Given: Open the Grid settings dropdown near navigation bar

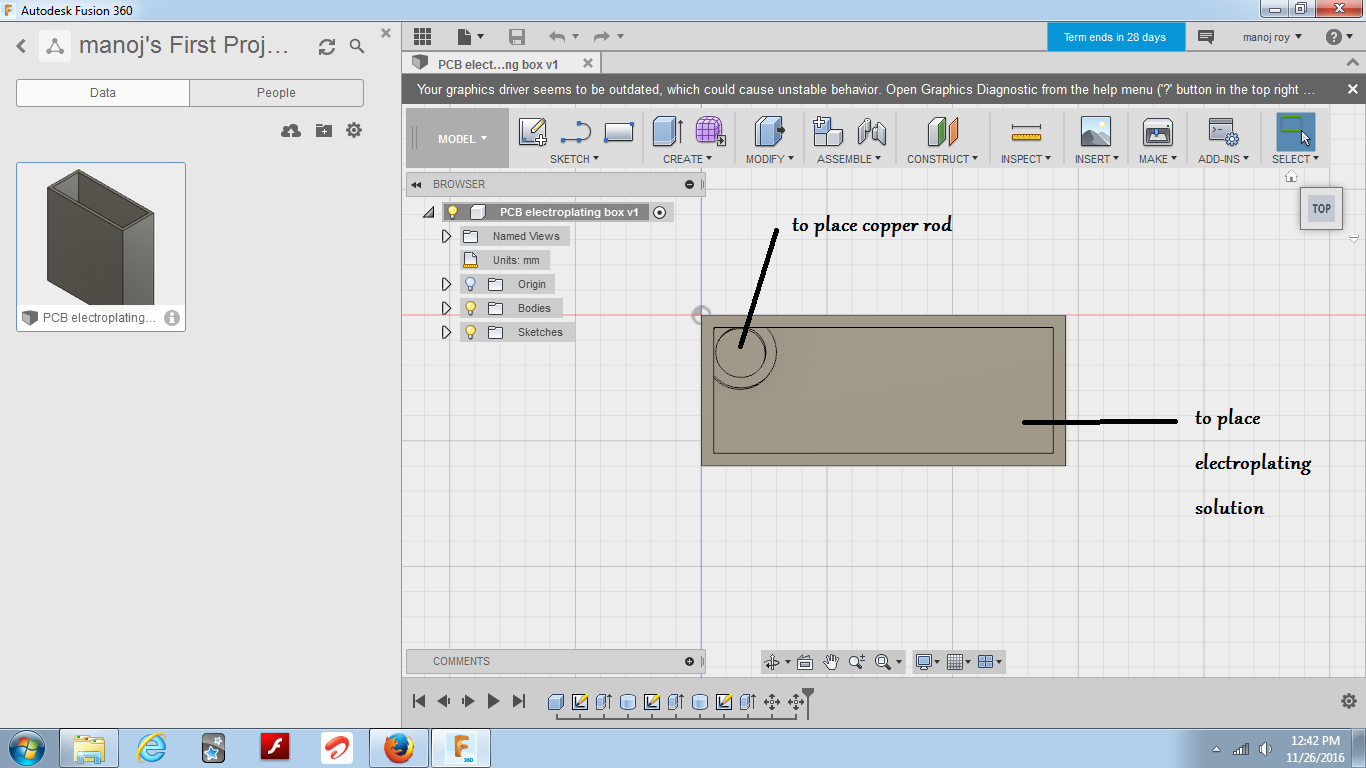Looking at the screenshot, I should coord(957,661).
